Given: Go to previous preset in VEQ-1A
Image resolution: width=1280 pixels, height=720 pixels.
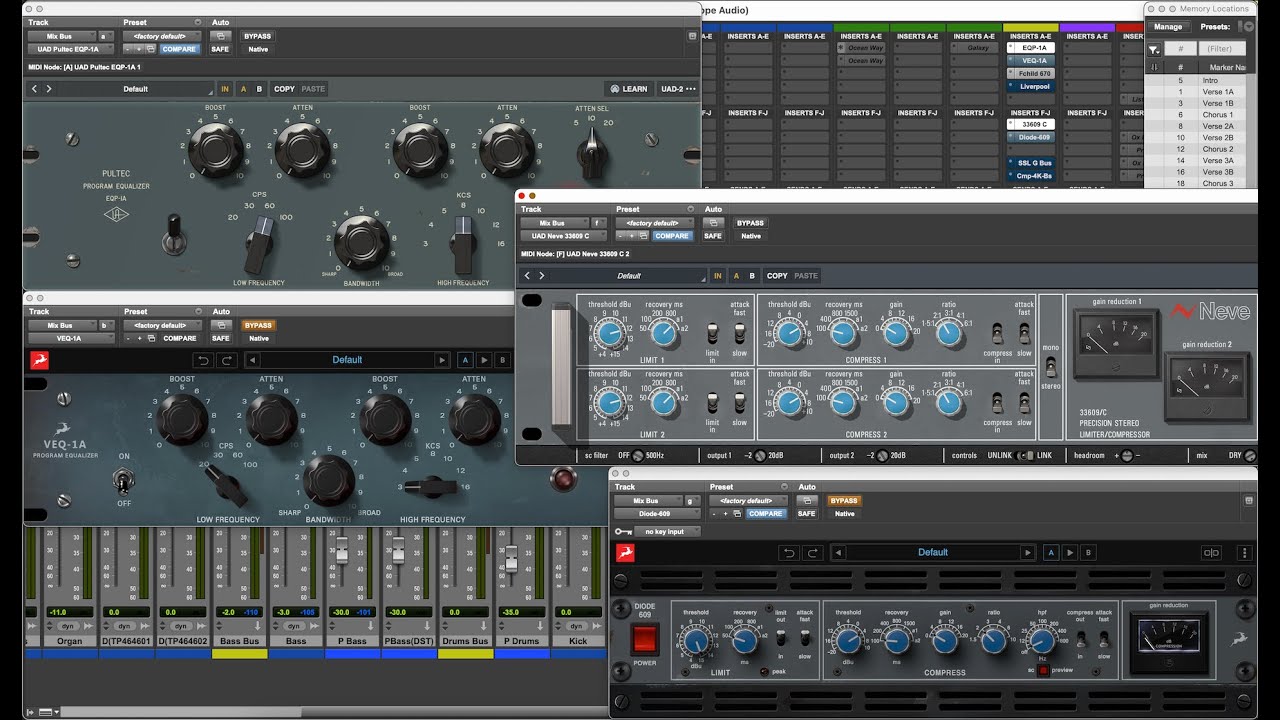Looking at the screenshot, I should tap(253, 360).
